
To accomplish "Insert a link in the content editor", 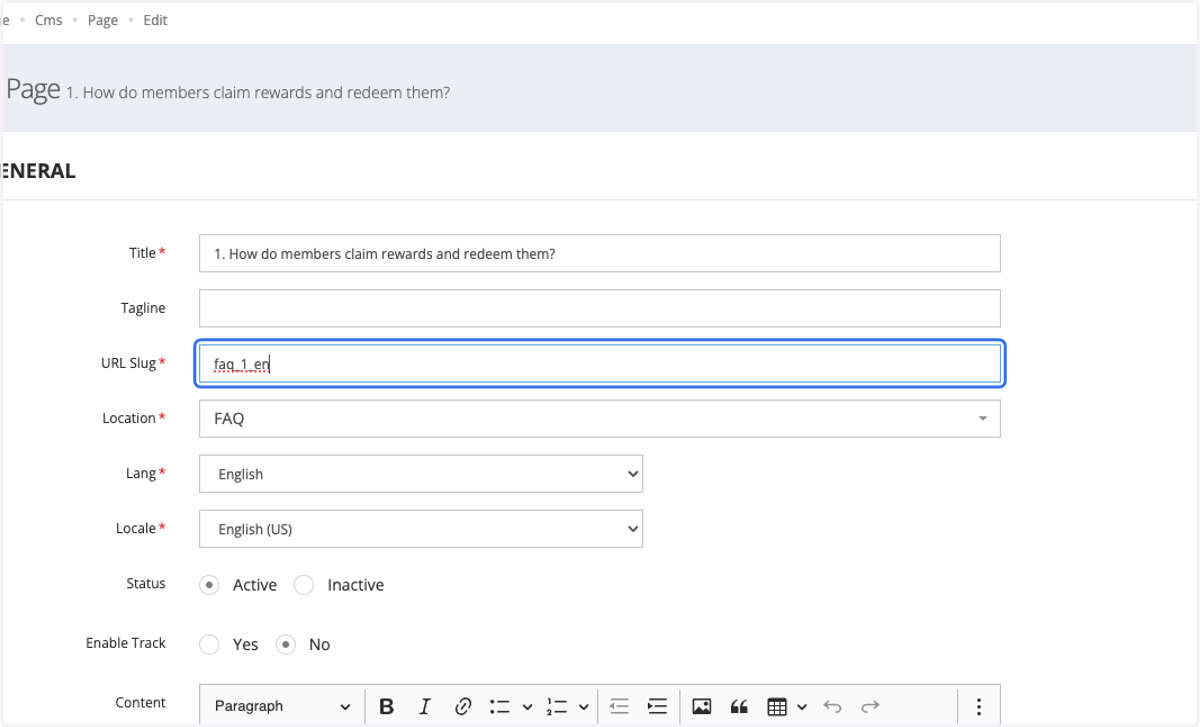I will point(462,707).
